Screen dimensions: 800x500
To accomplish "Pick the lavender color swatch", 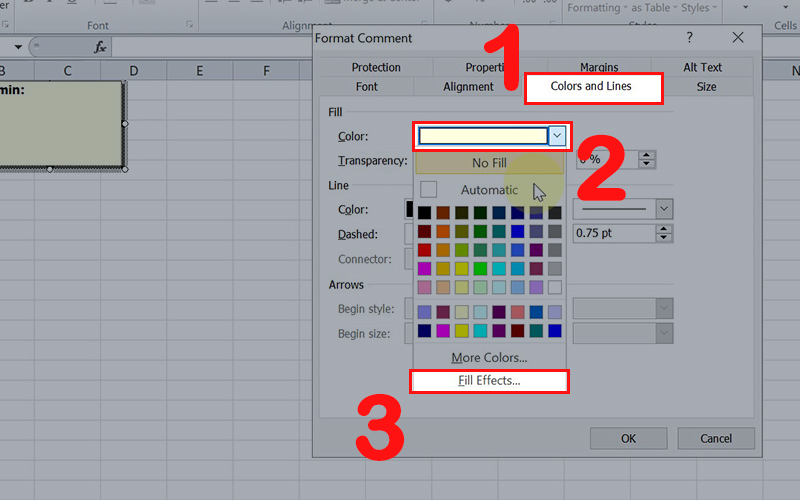I will pos(536,287).
